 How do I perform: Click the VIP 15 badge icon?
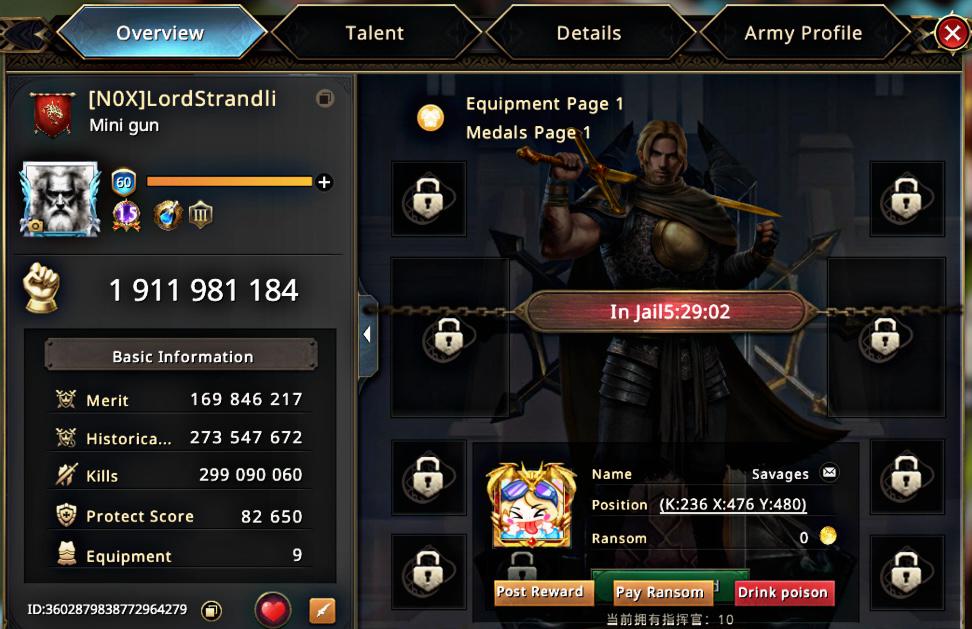126,216
